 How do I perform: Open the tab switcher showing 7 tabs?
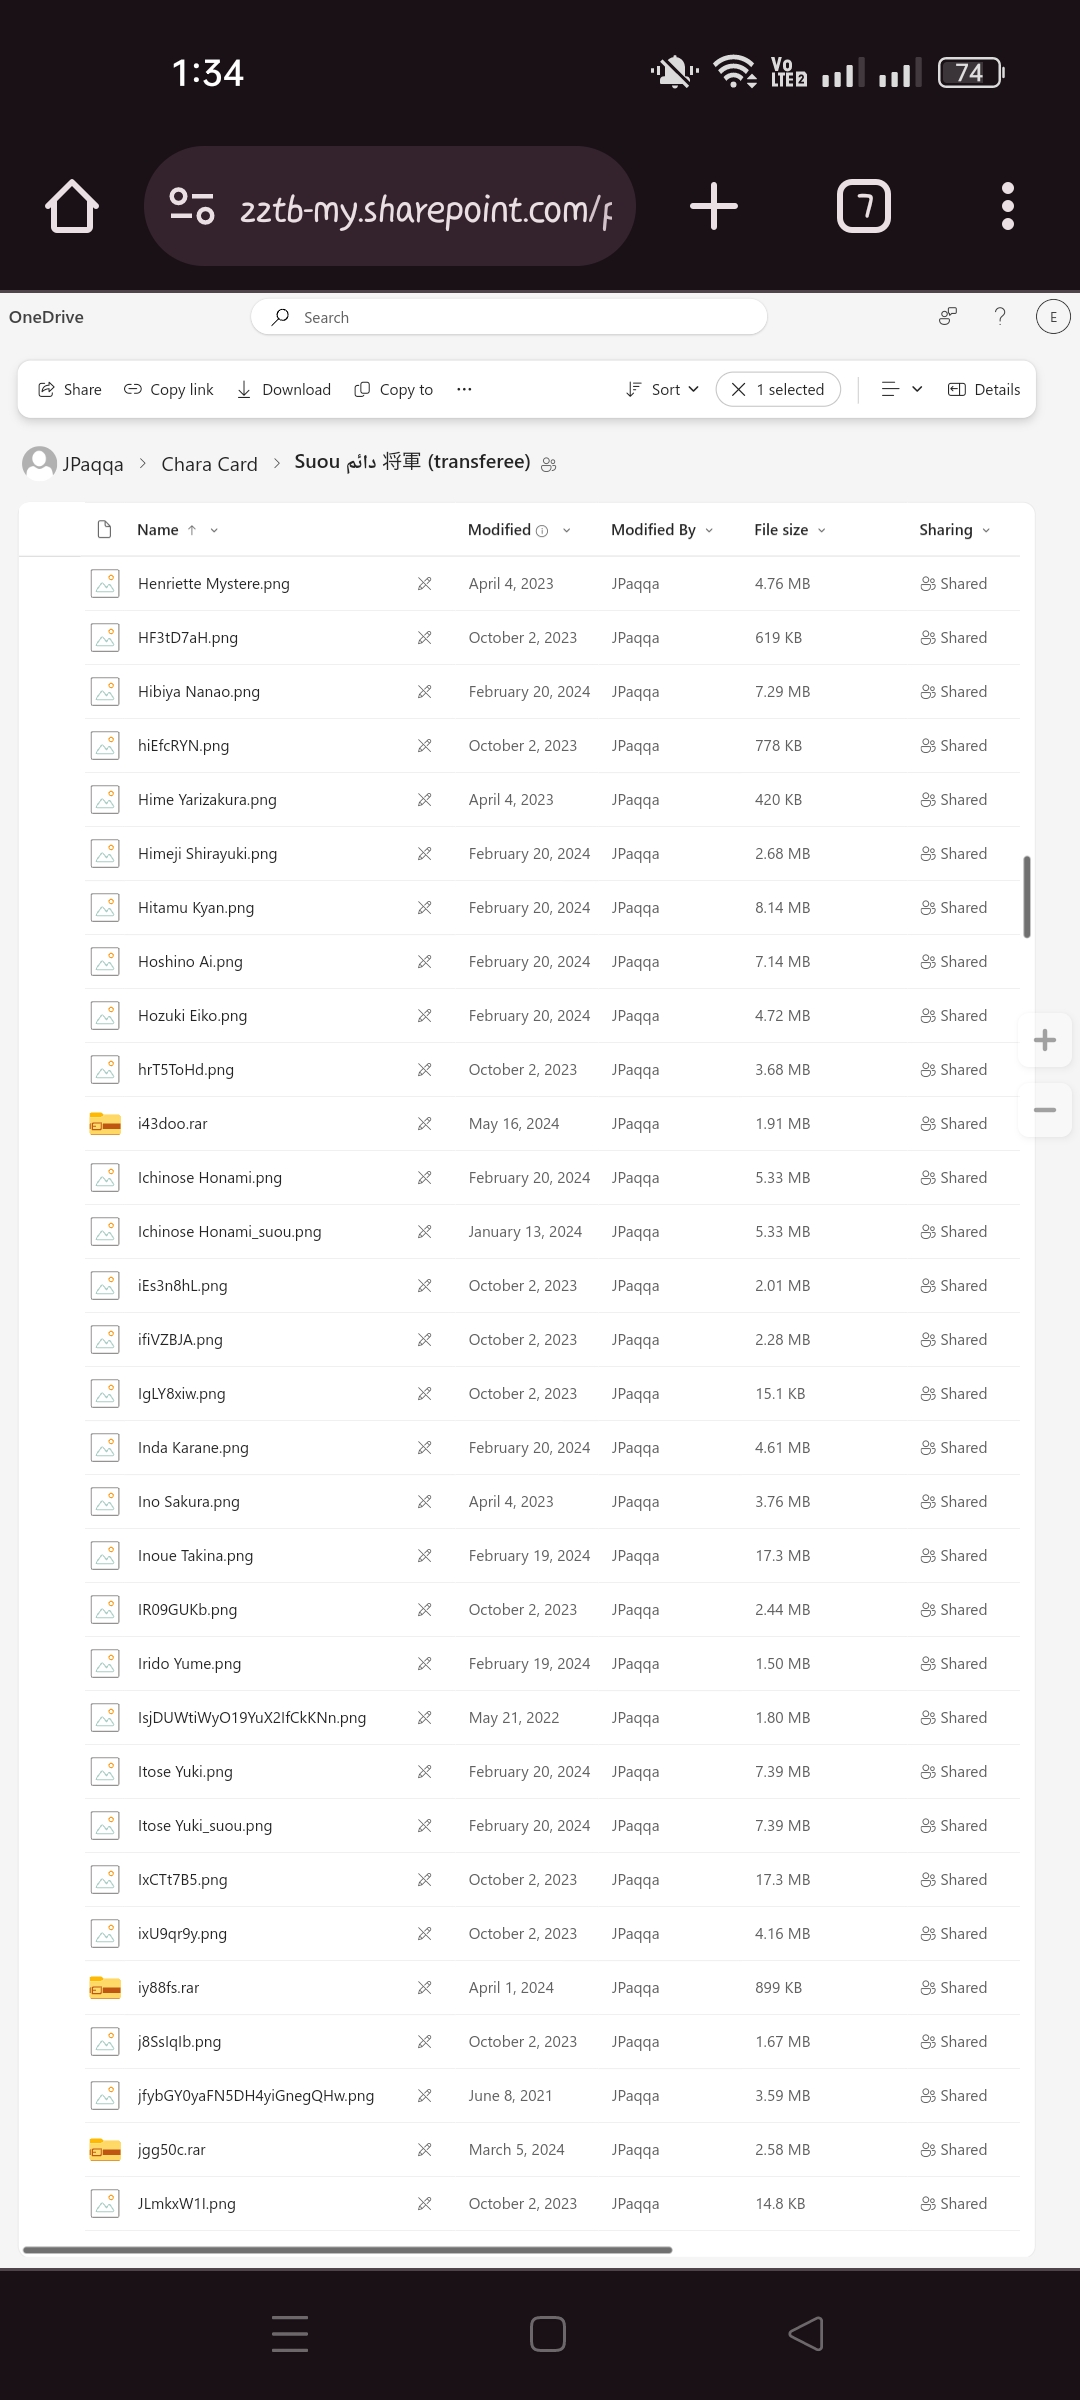[x=863, y=207]
